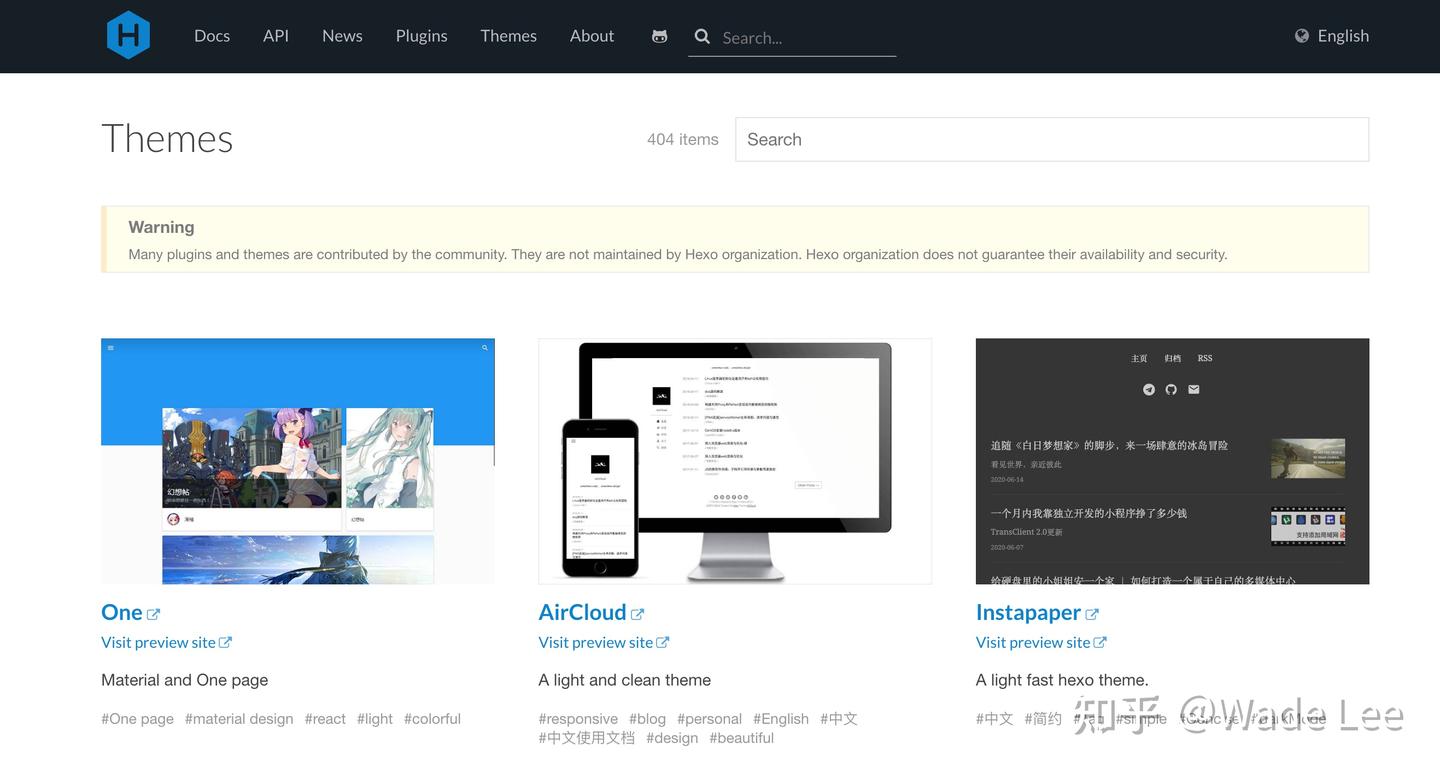1440x773 pixels.
Task: Click the external-link icon beside the One heading
Action: (153, 611)
